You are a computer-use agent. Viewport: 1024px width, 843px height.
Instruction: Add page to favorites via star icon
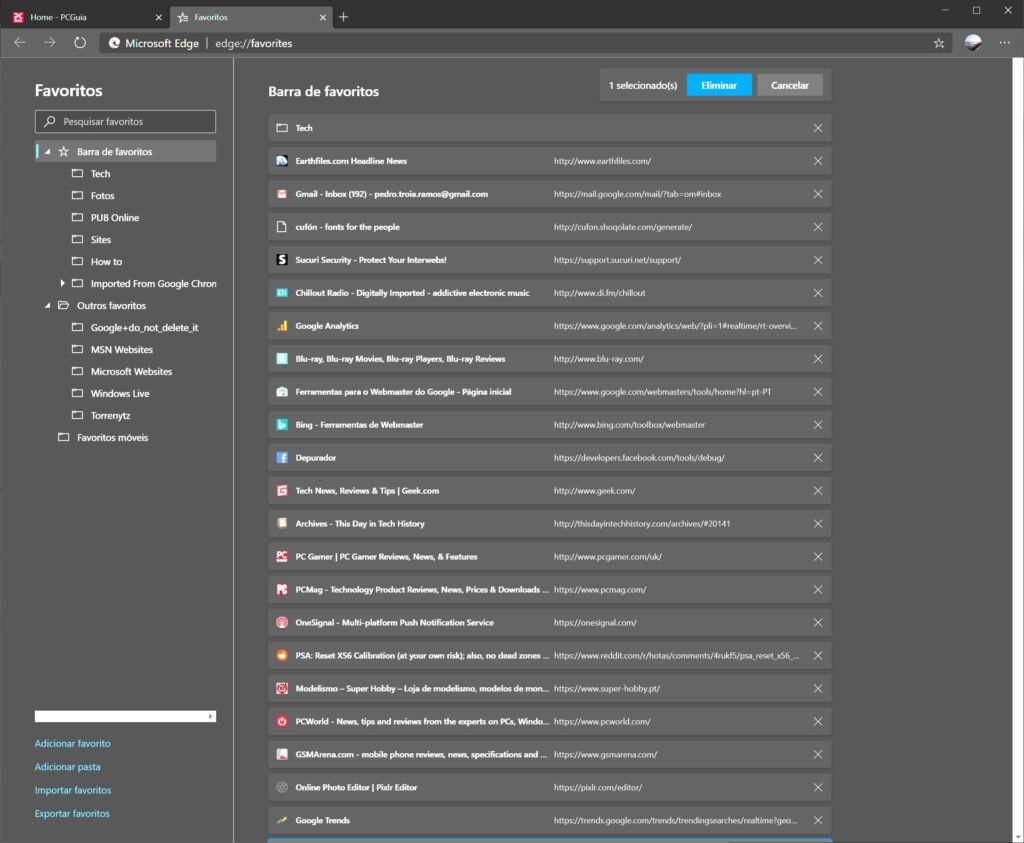[939, 43]
